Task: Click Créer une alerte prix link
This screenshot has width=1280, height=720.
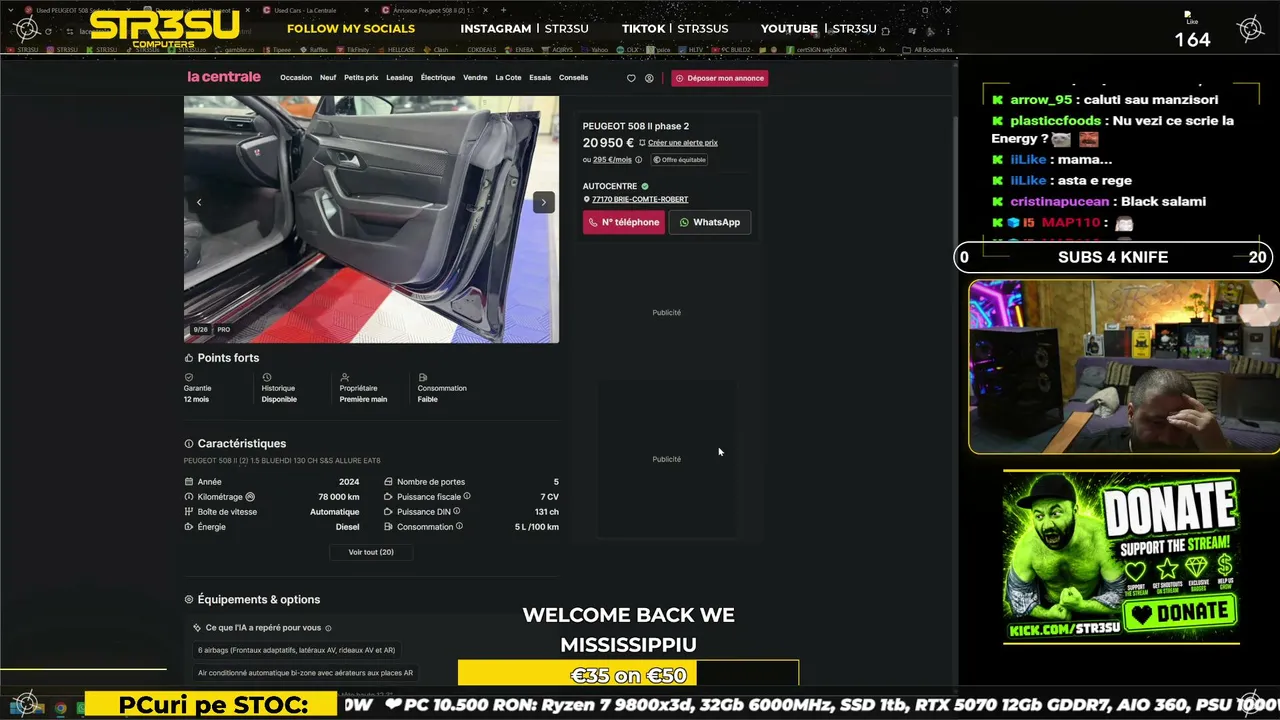Action: click(682, 143)
